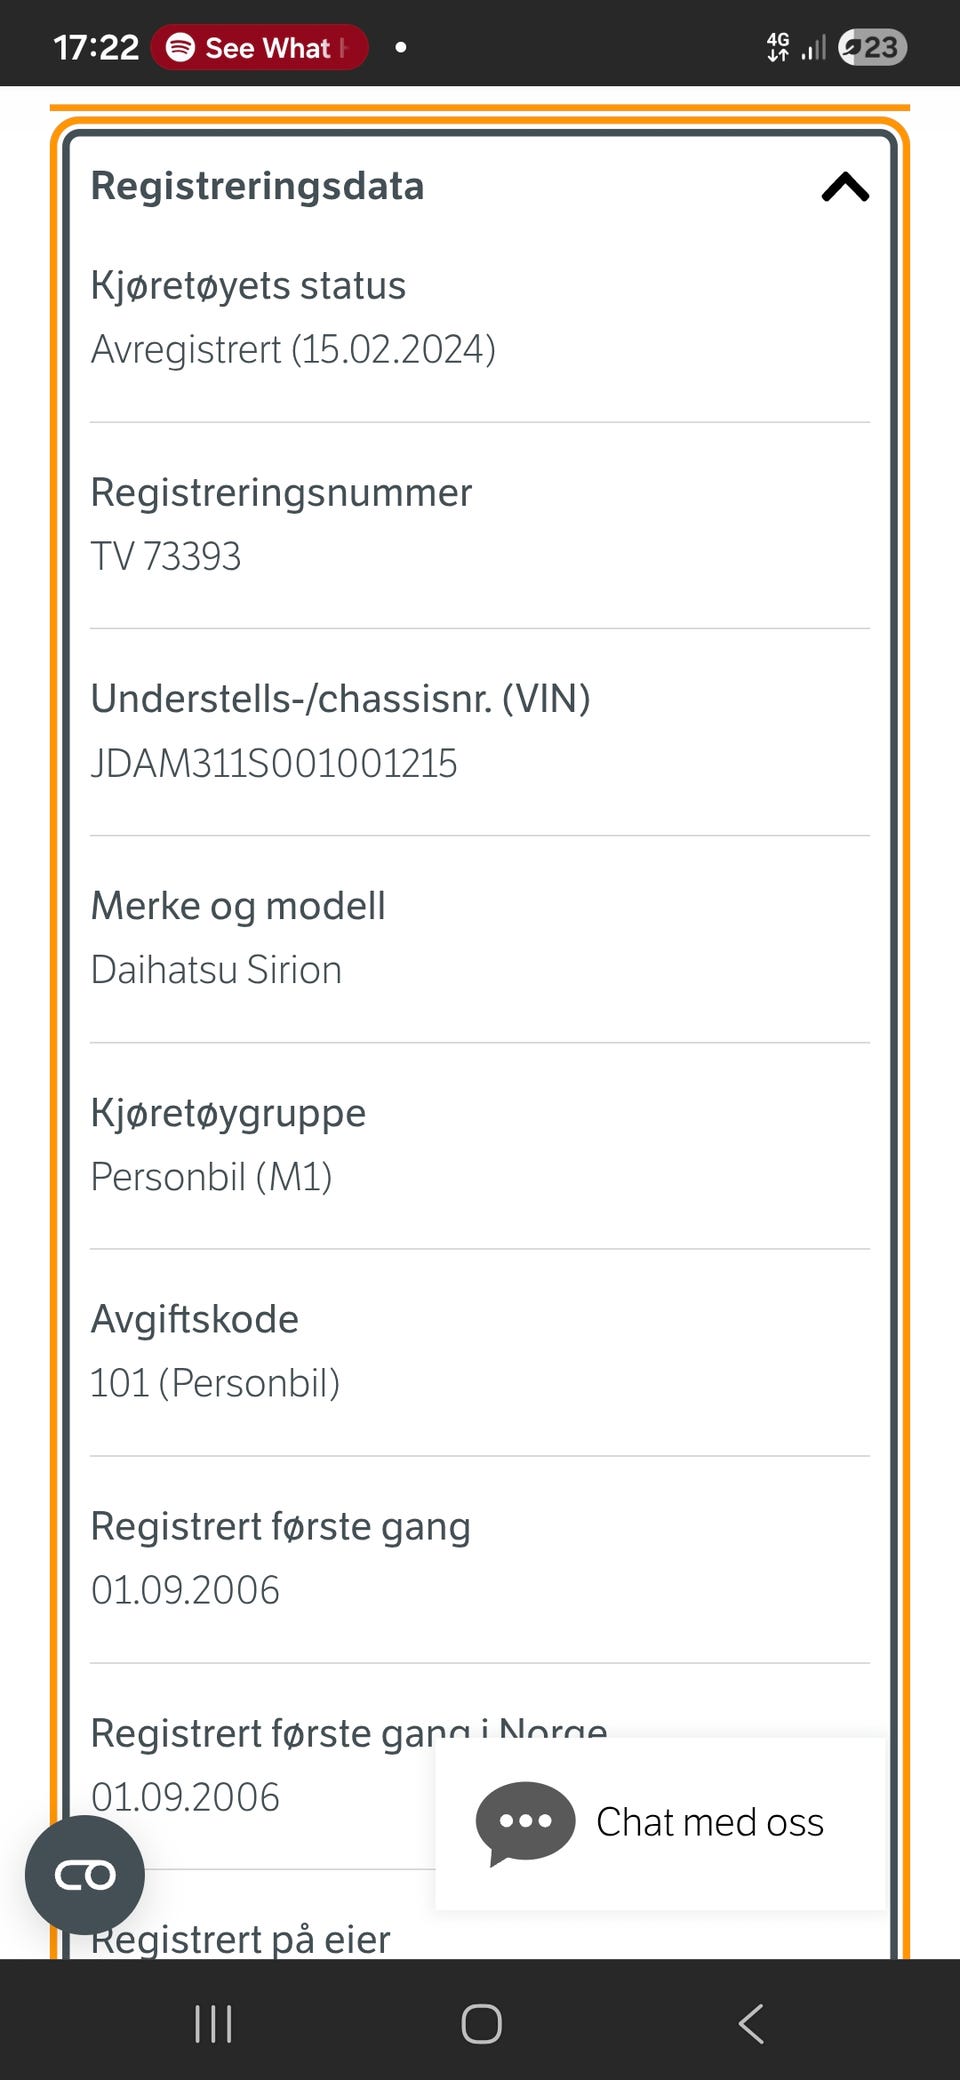Tap the signal strength bars
960x2080 pixels.
click(x=814, y=47)
